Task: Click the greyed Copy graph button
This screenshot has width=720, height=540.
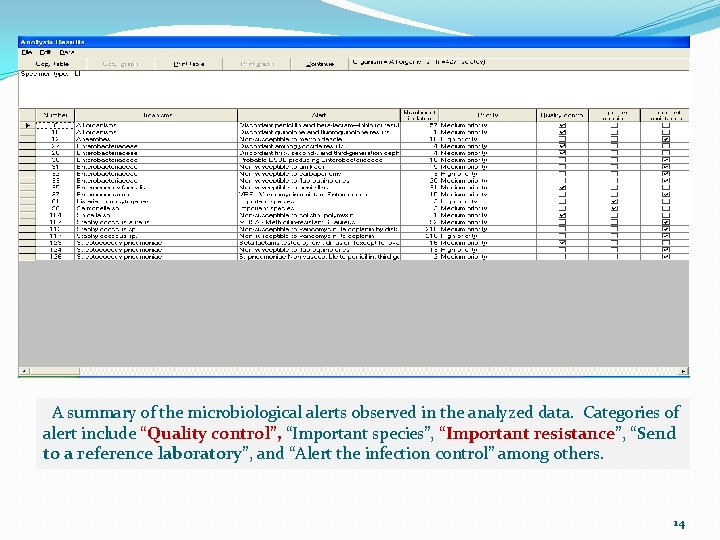Action: click(x=120, y=64)
